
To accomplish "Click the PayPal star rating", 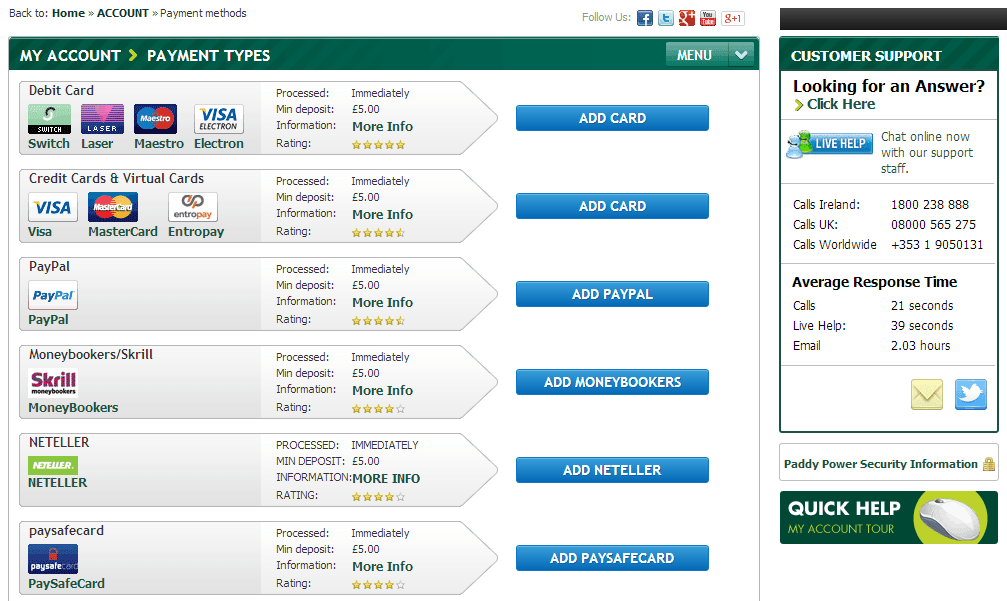I will pyautogui.click(x=378, y=321).
